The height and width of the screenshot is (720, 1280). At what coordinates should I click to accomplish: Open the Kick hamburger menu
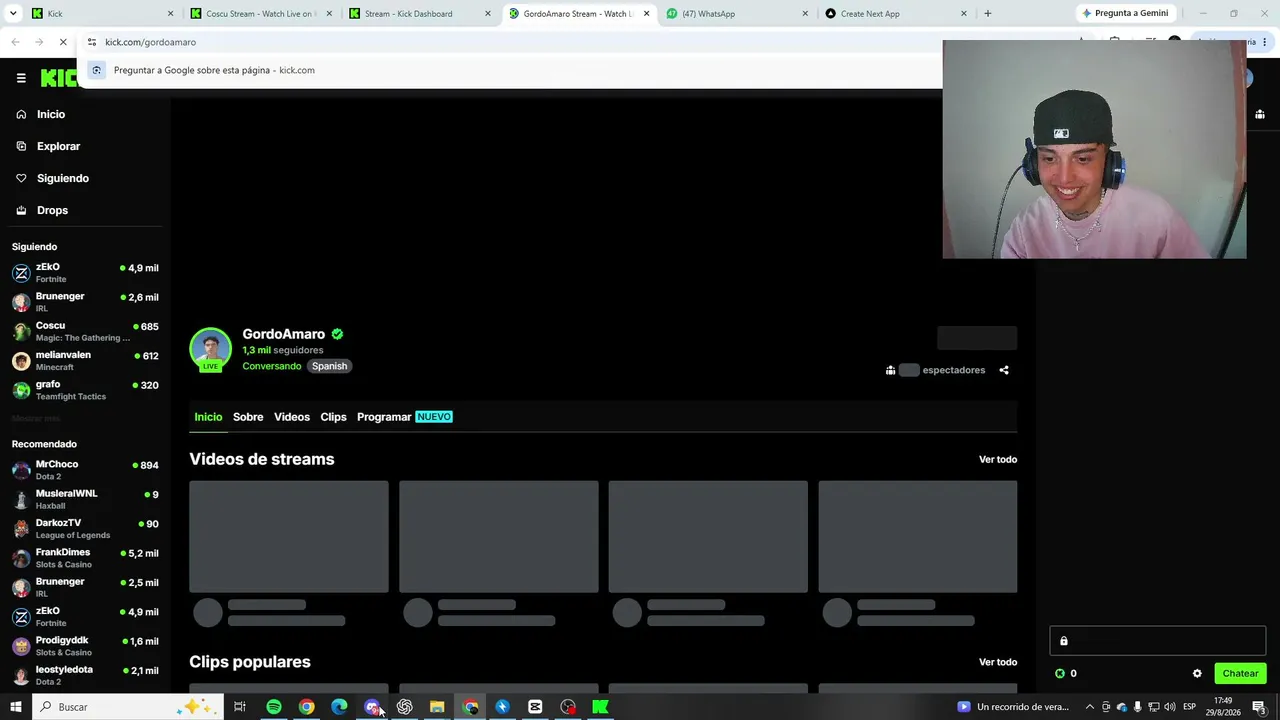point(21,78)
